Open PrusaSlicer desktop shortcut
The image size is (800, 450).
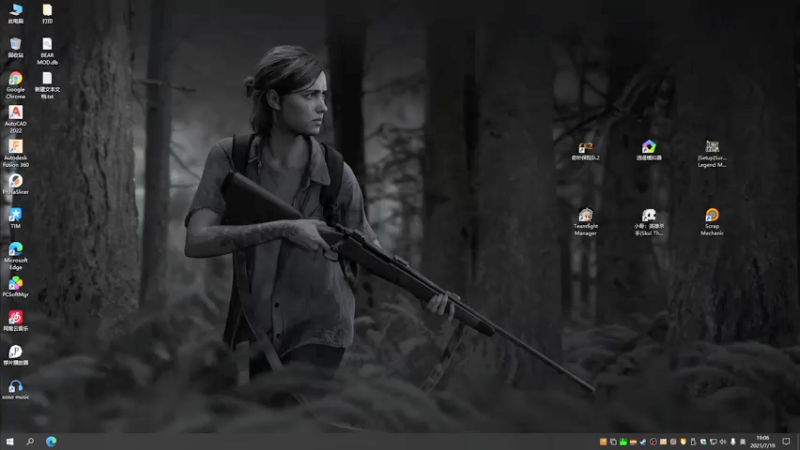pos(16,184)
